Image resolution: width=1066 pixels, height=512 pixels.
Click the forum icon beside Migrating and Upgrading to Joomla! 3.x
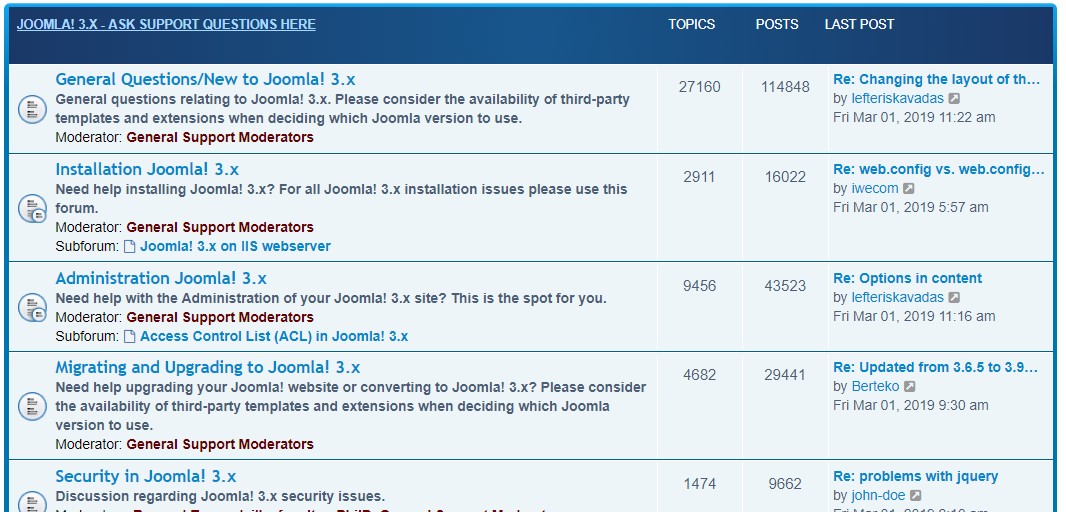pyautogui.click(x=32, y=406)
